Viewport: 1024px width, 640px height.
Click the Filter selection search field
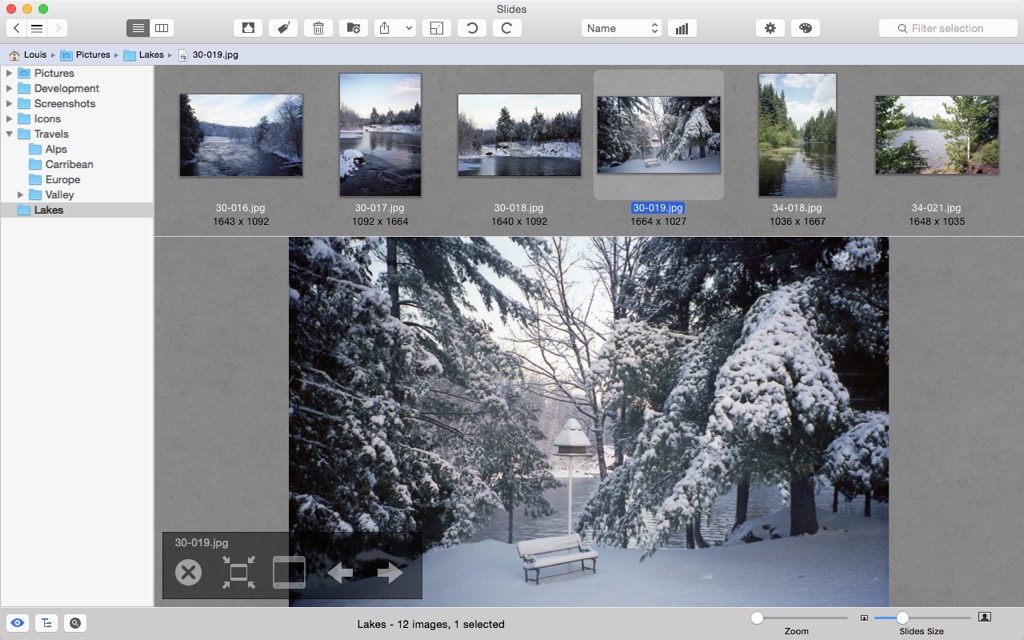948,28
